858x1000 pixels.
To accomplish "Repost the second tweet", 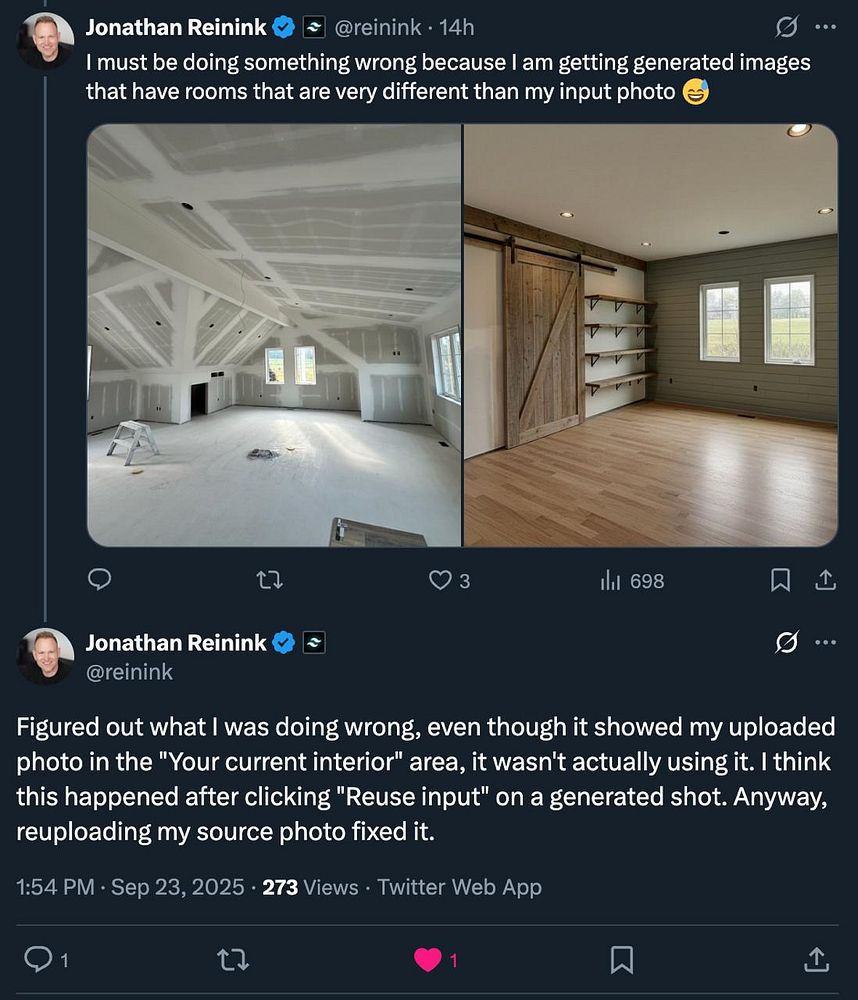I will [233, 960].
